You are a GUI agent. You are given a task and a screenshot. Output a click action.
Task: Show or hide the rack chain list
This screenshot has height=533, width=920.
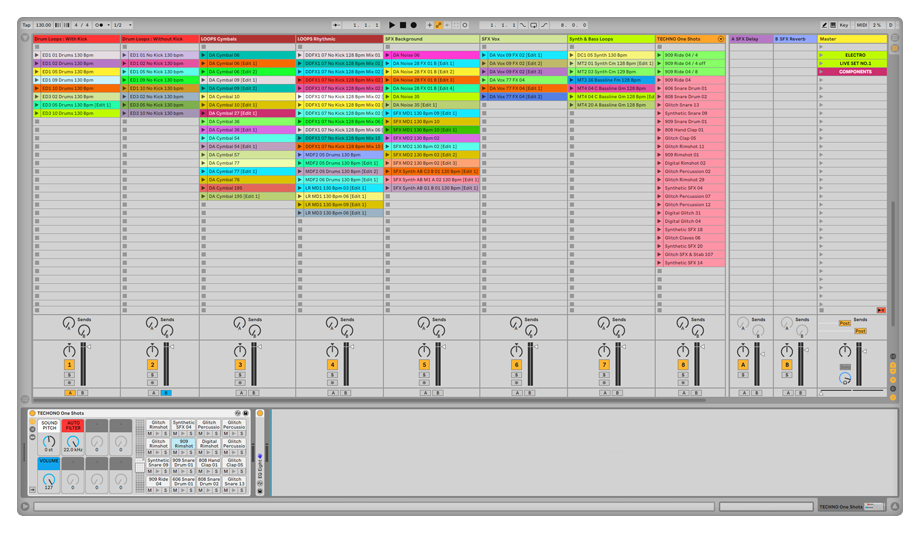pyautogui.click(x=32, y=429)
